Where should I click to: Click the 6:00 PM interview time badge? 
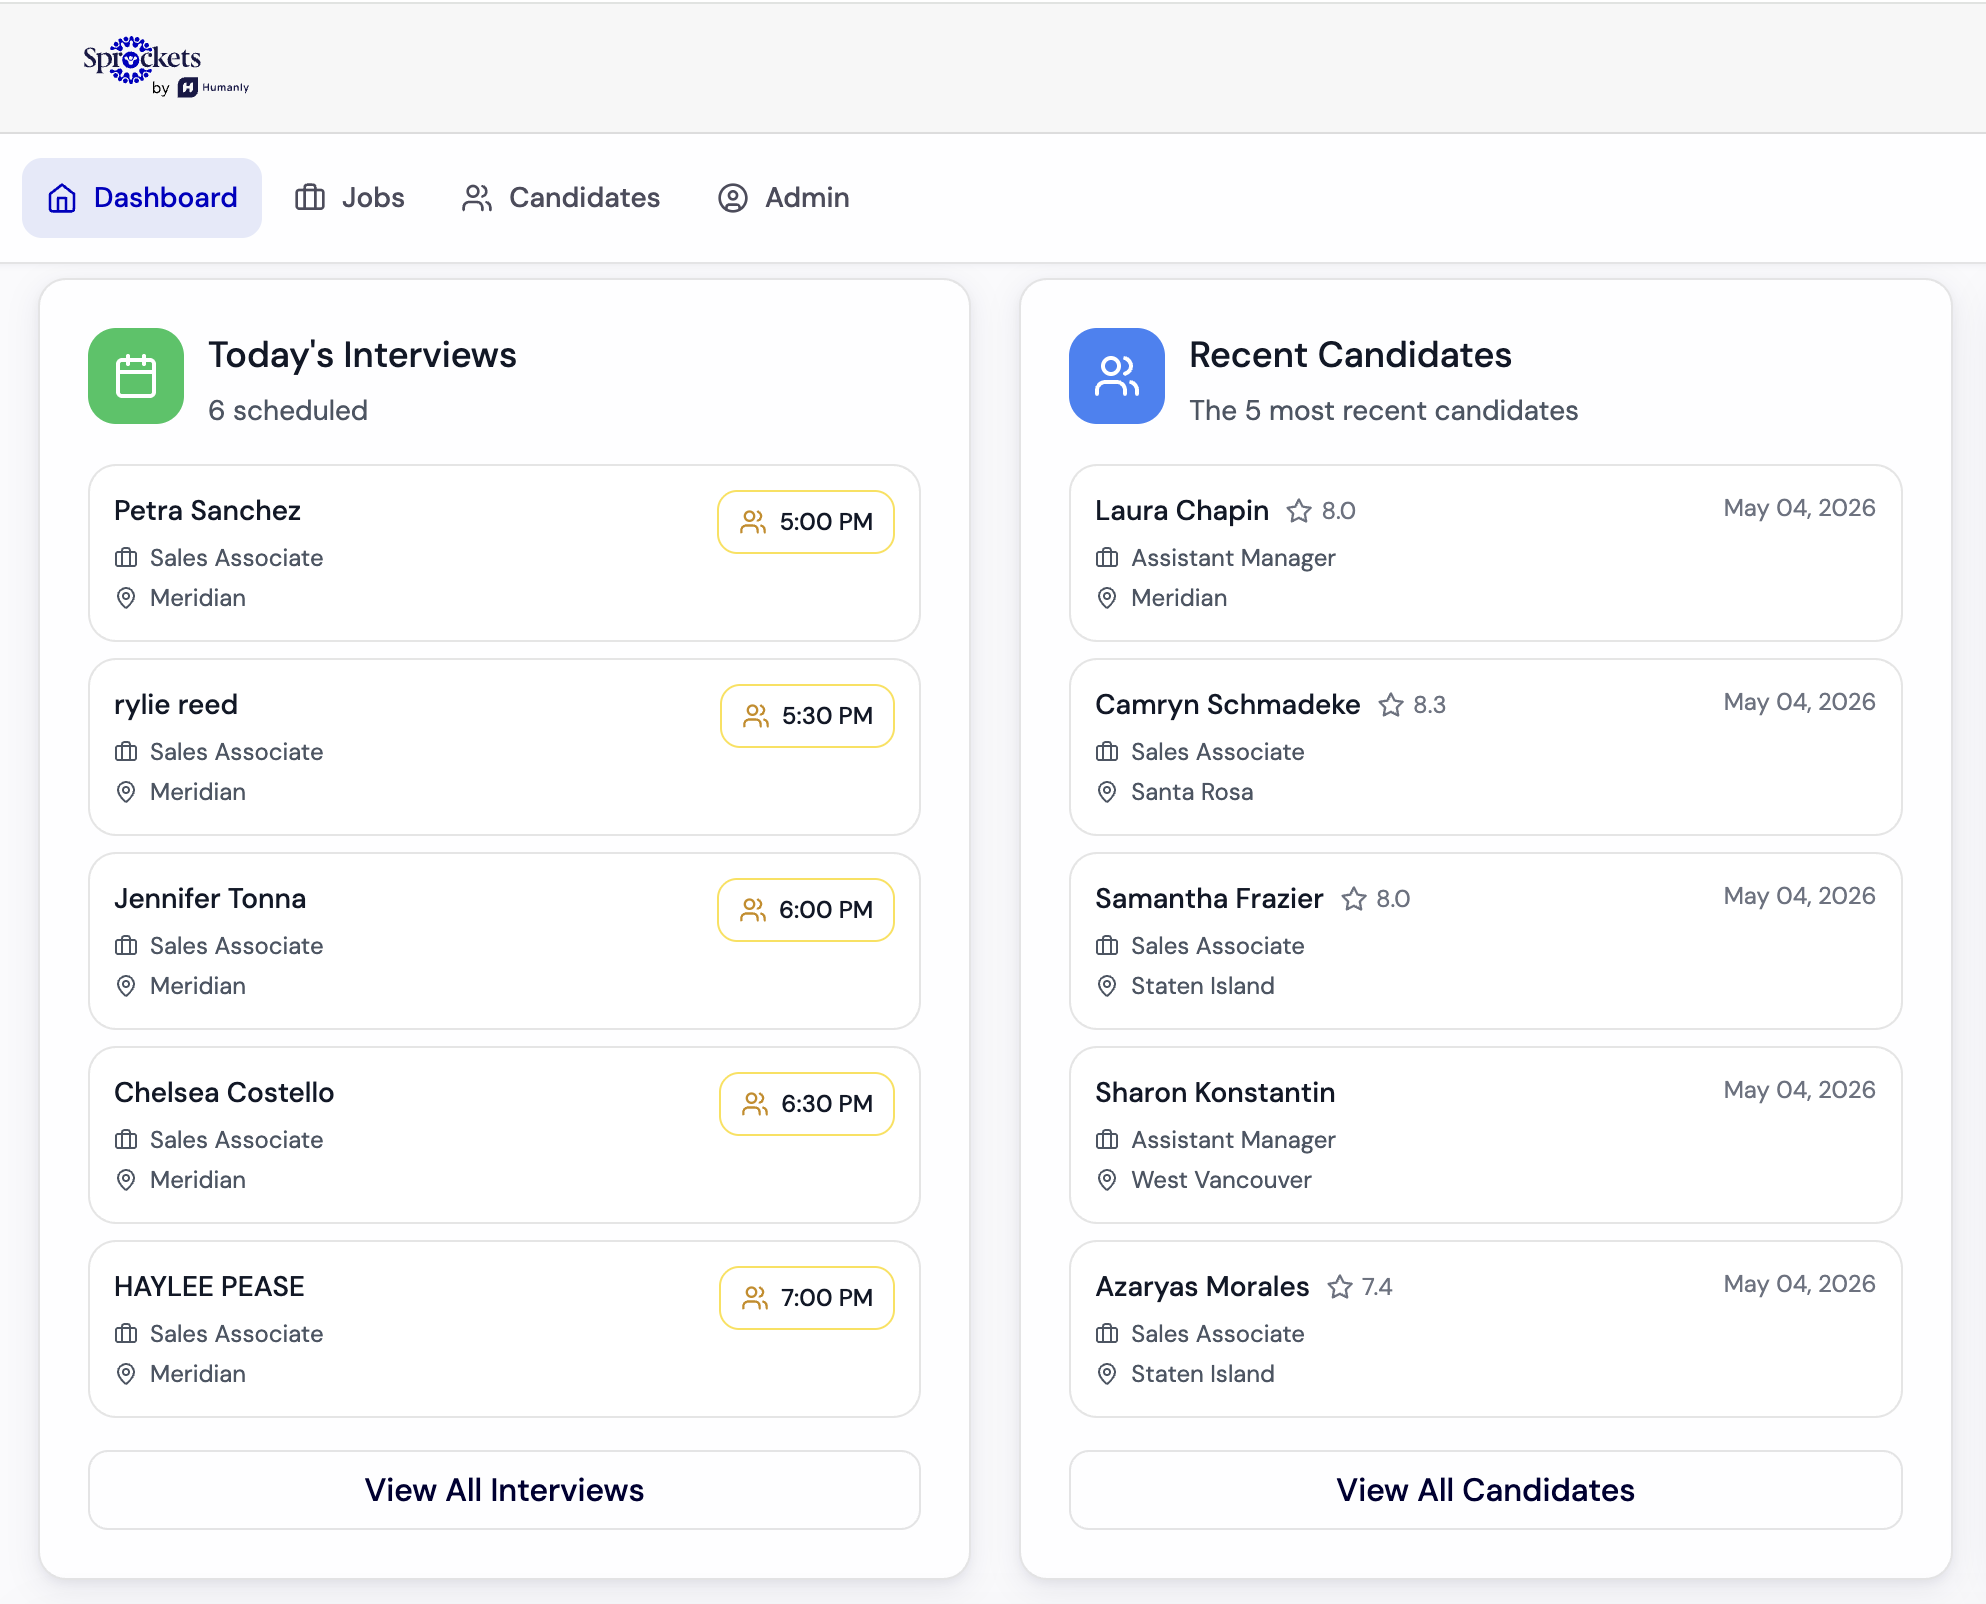coord(806,910)
